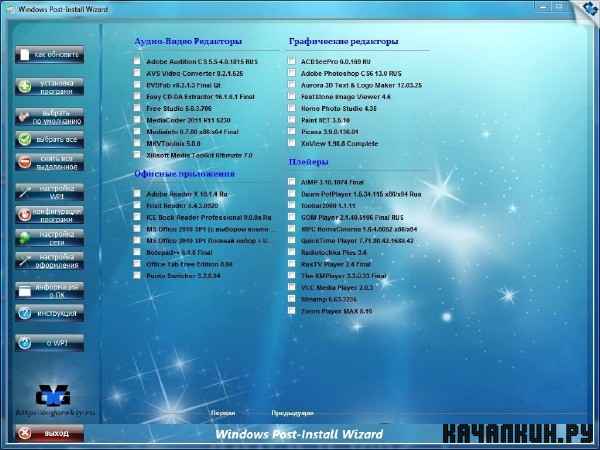
Task: Enable the Notepad++ checkbox
Action: pyautogui.click(x=137, y=252)
